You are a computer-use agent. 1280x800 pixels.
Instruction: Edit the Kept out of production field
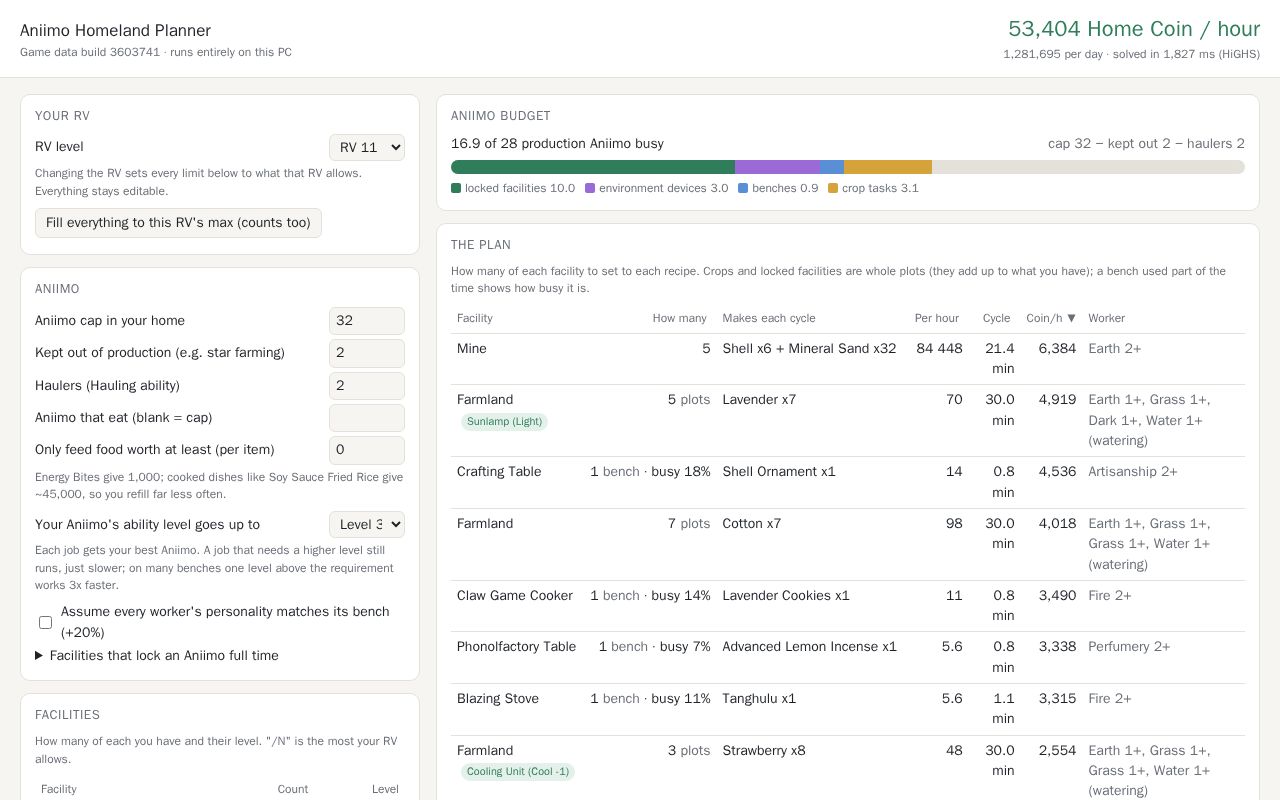(x=367, y=353)
